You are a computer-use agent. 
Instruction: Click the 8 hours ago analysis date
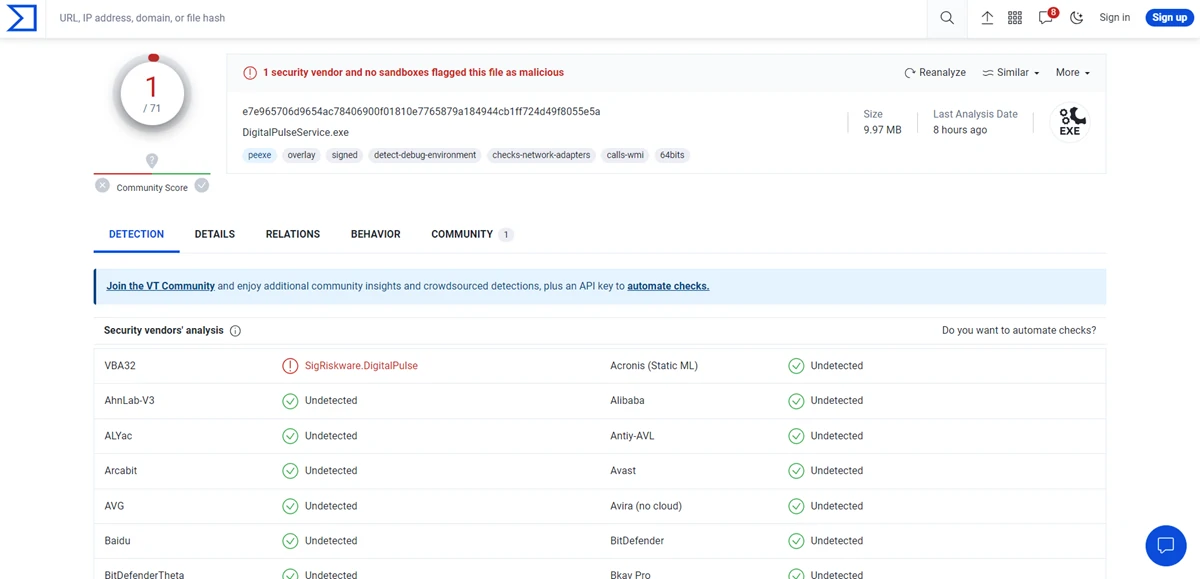(x=960, y=130)
